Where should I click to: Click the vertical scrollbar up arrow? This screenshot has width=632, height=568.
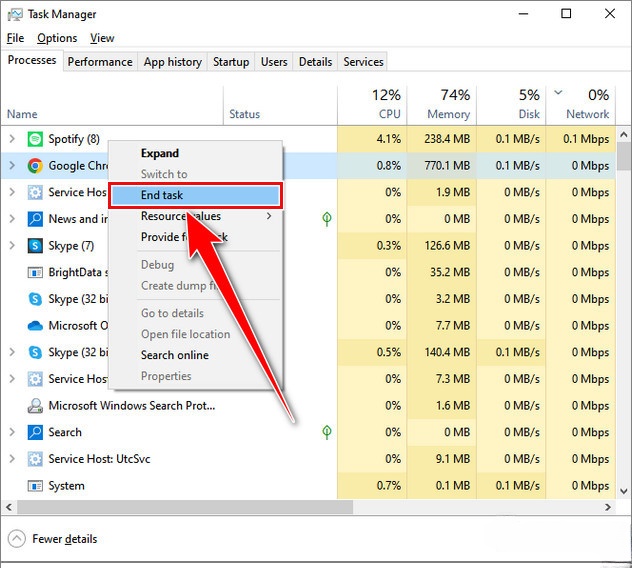pyautogui.click(x=624, y=134)
